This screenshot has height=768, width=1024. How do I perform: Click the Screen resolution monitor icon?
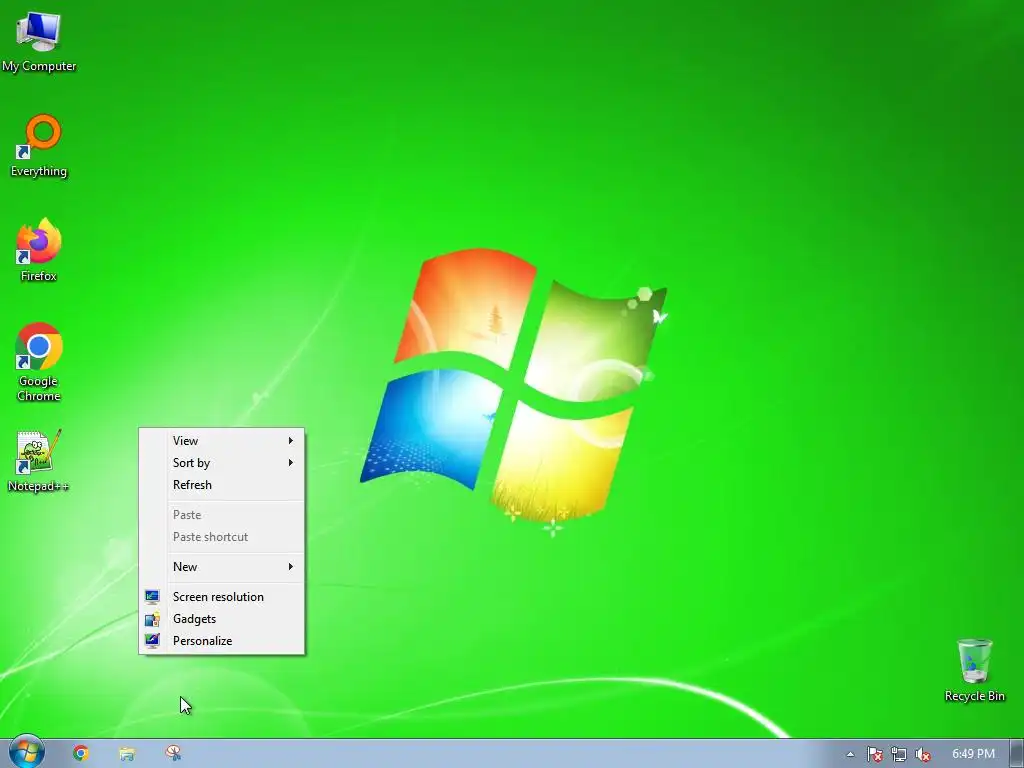pyautogui.click(x=152, y=597)
